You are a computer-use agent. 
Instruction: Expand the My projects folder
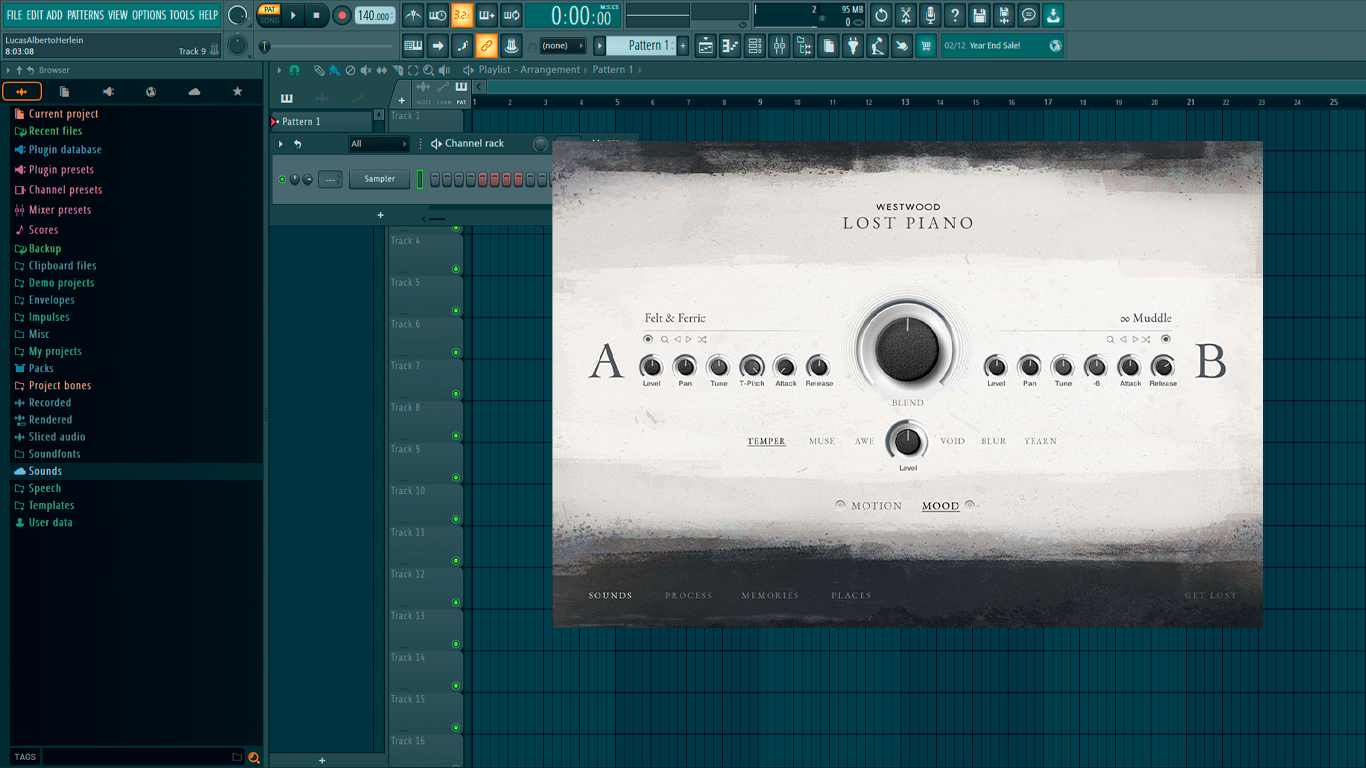(x=54, y=351)
